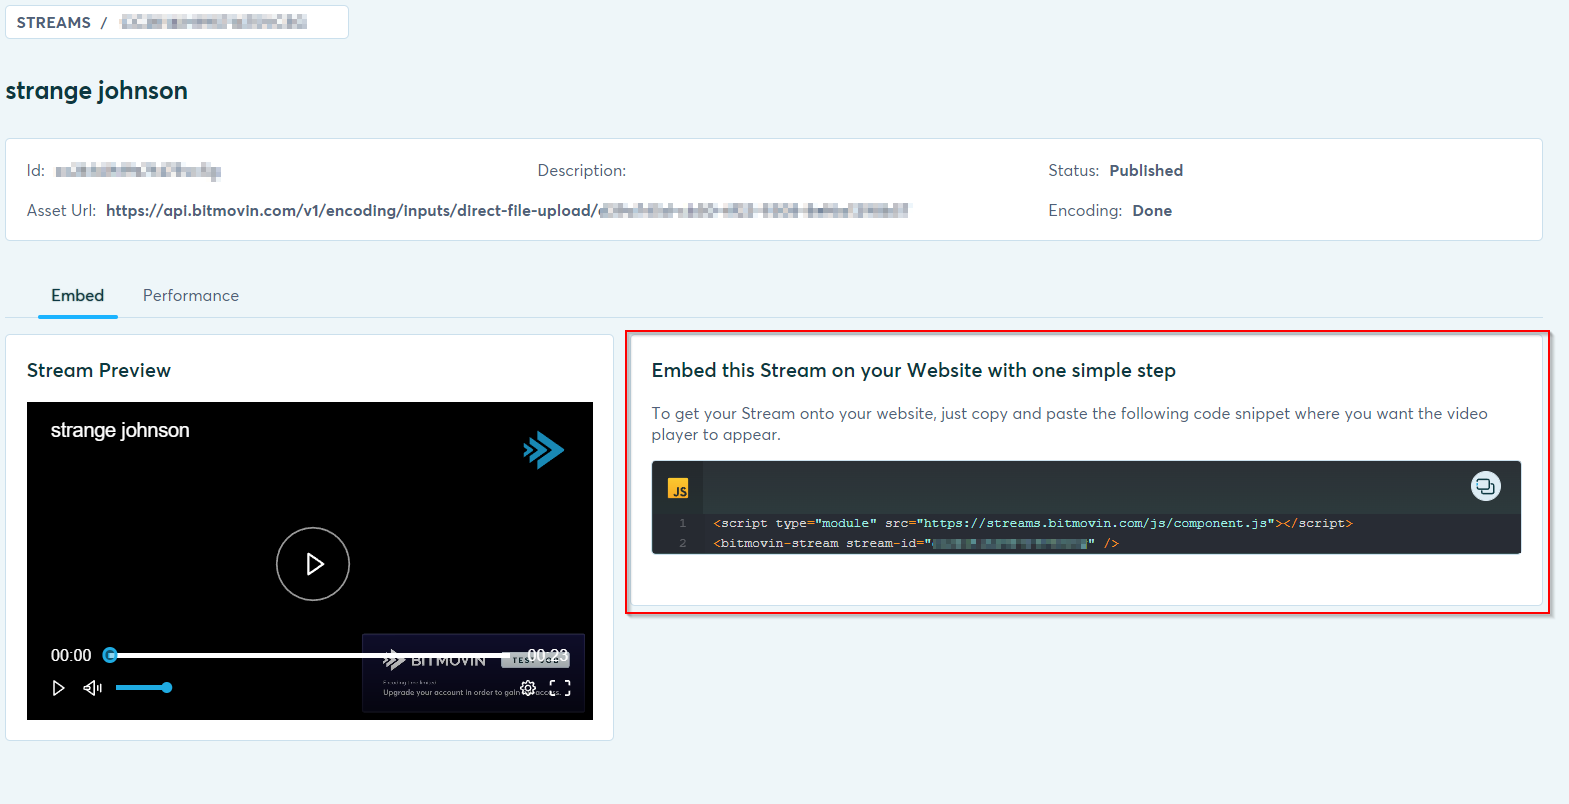
Task: Click the video title overlay 'strange johnson'
Action: point(120,430)
